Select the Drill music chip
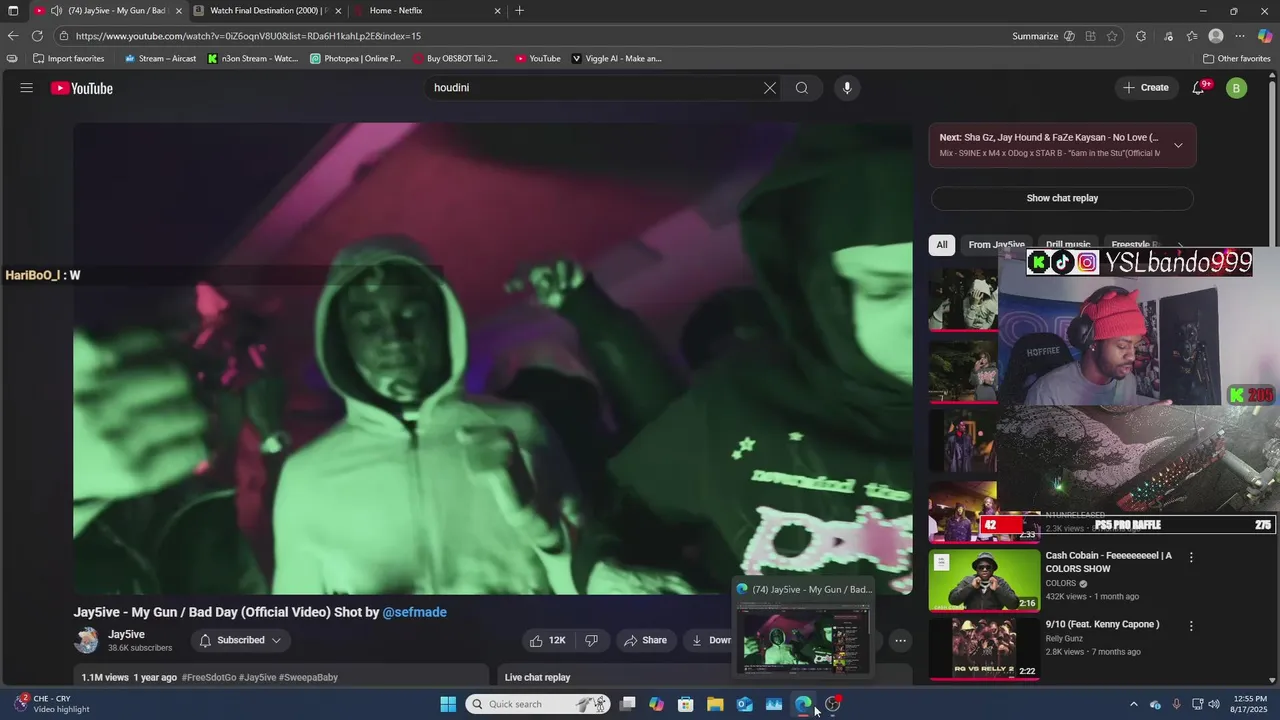Screen dimensions: 1280x720 (1068, 245)
